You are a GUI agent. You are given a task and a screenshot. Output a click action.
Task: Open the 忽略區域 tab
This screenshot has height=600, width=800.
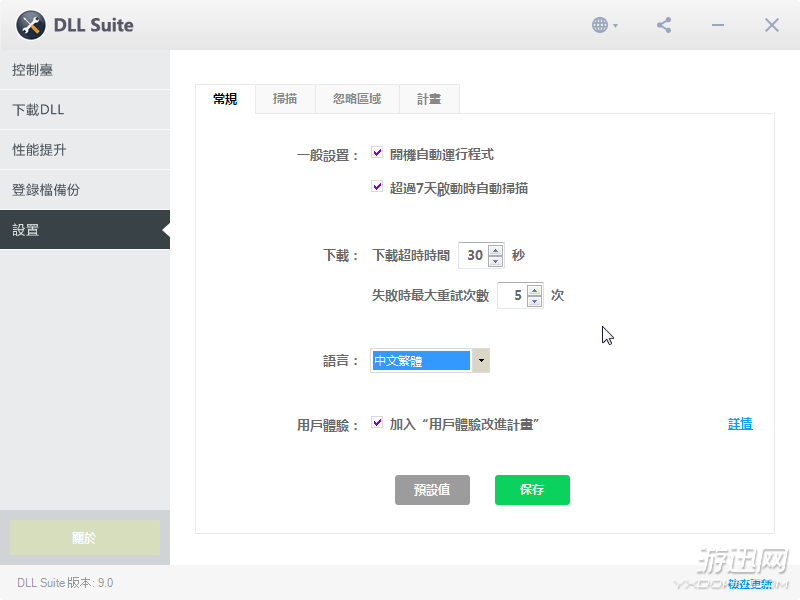[357, 98]
